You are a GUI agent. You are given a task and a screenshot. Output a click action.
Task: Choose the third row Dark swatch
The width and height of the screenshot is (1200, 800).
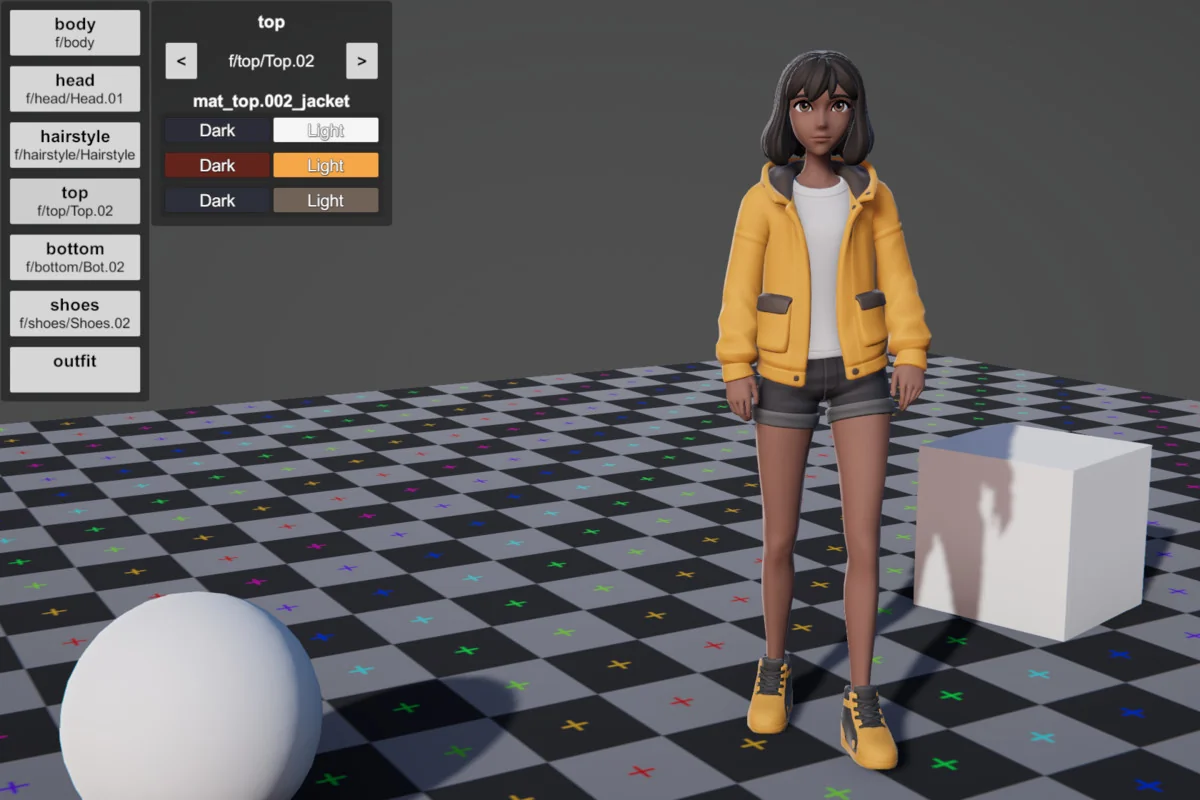217,200
